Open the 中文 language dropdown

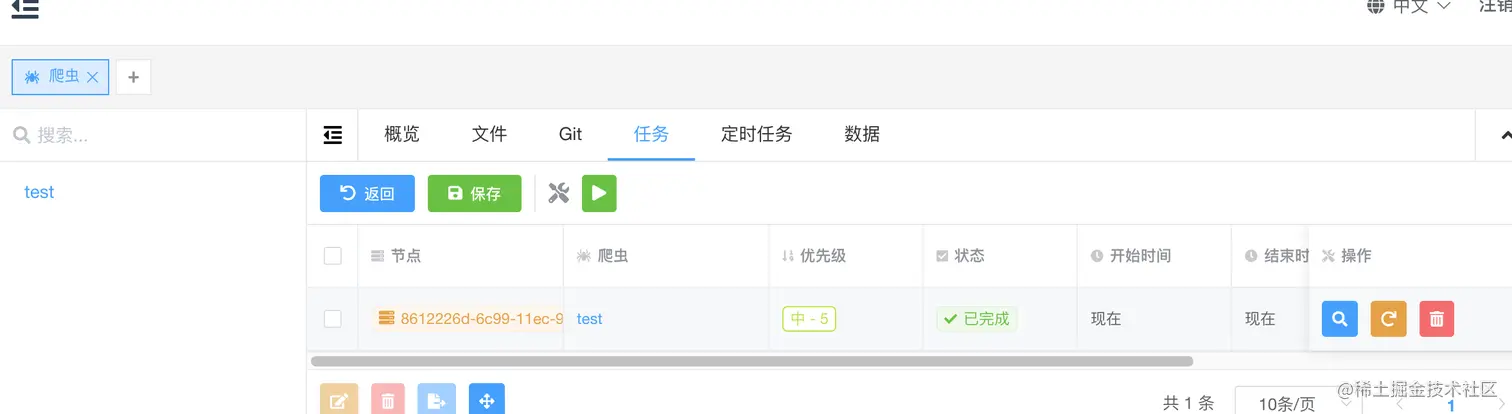1422,6
